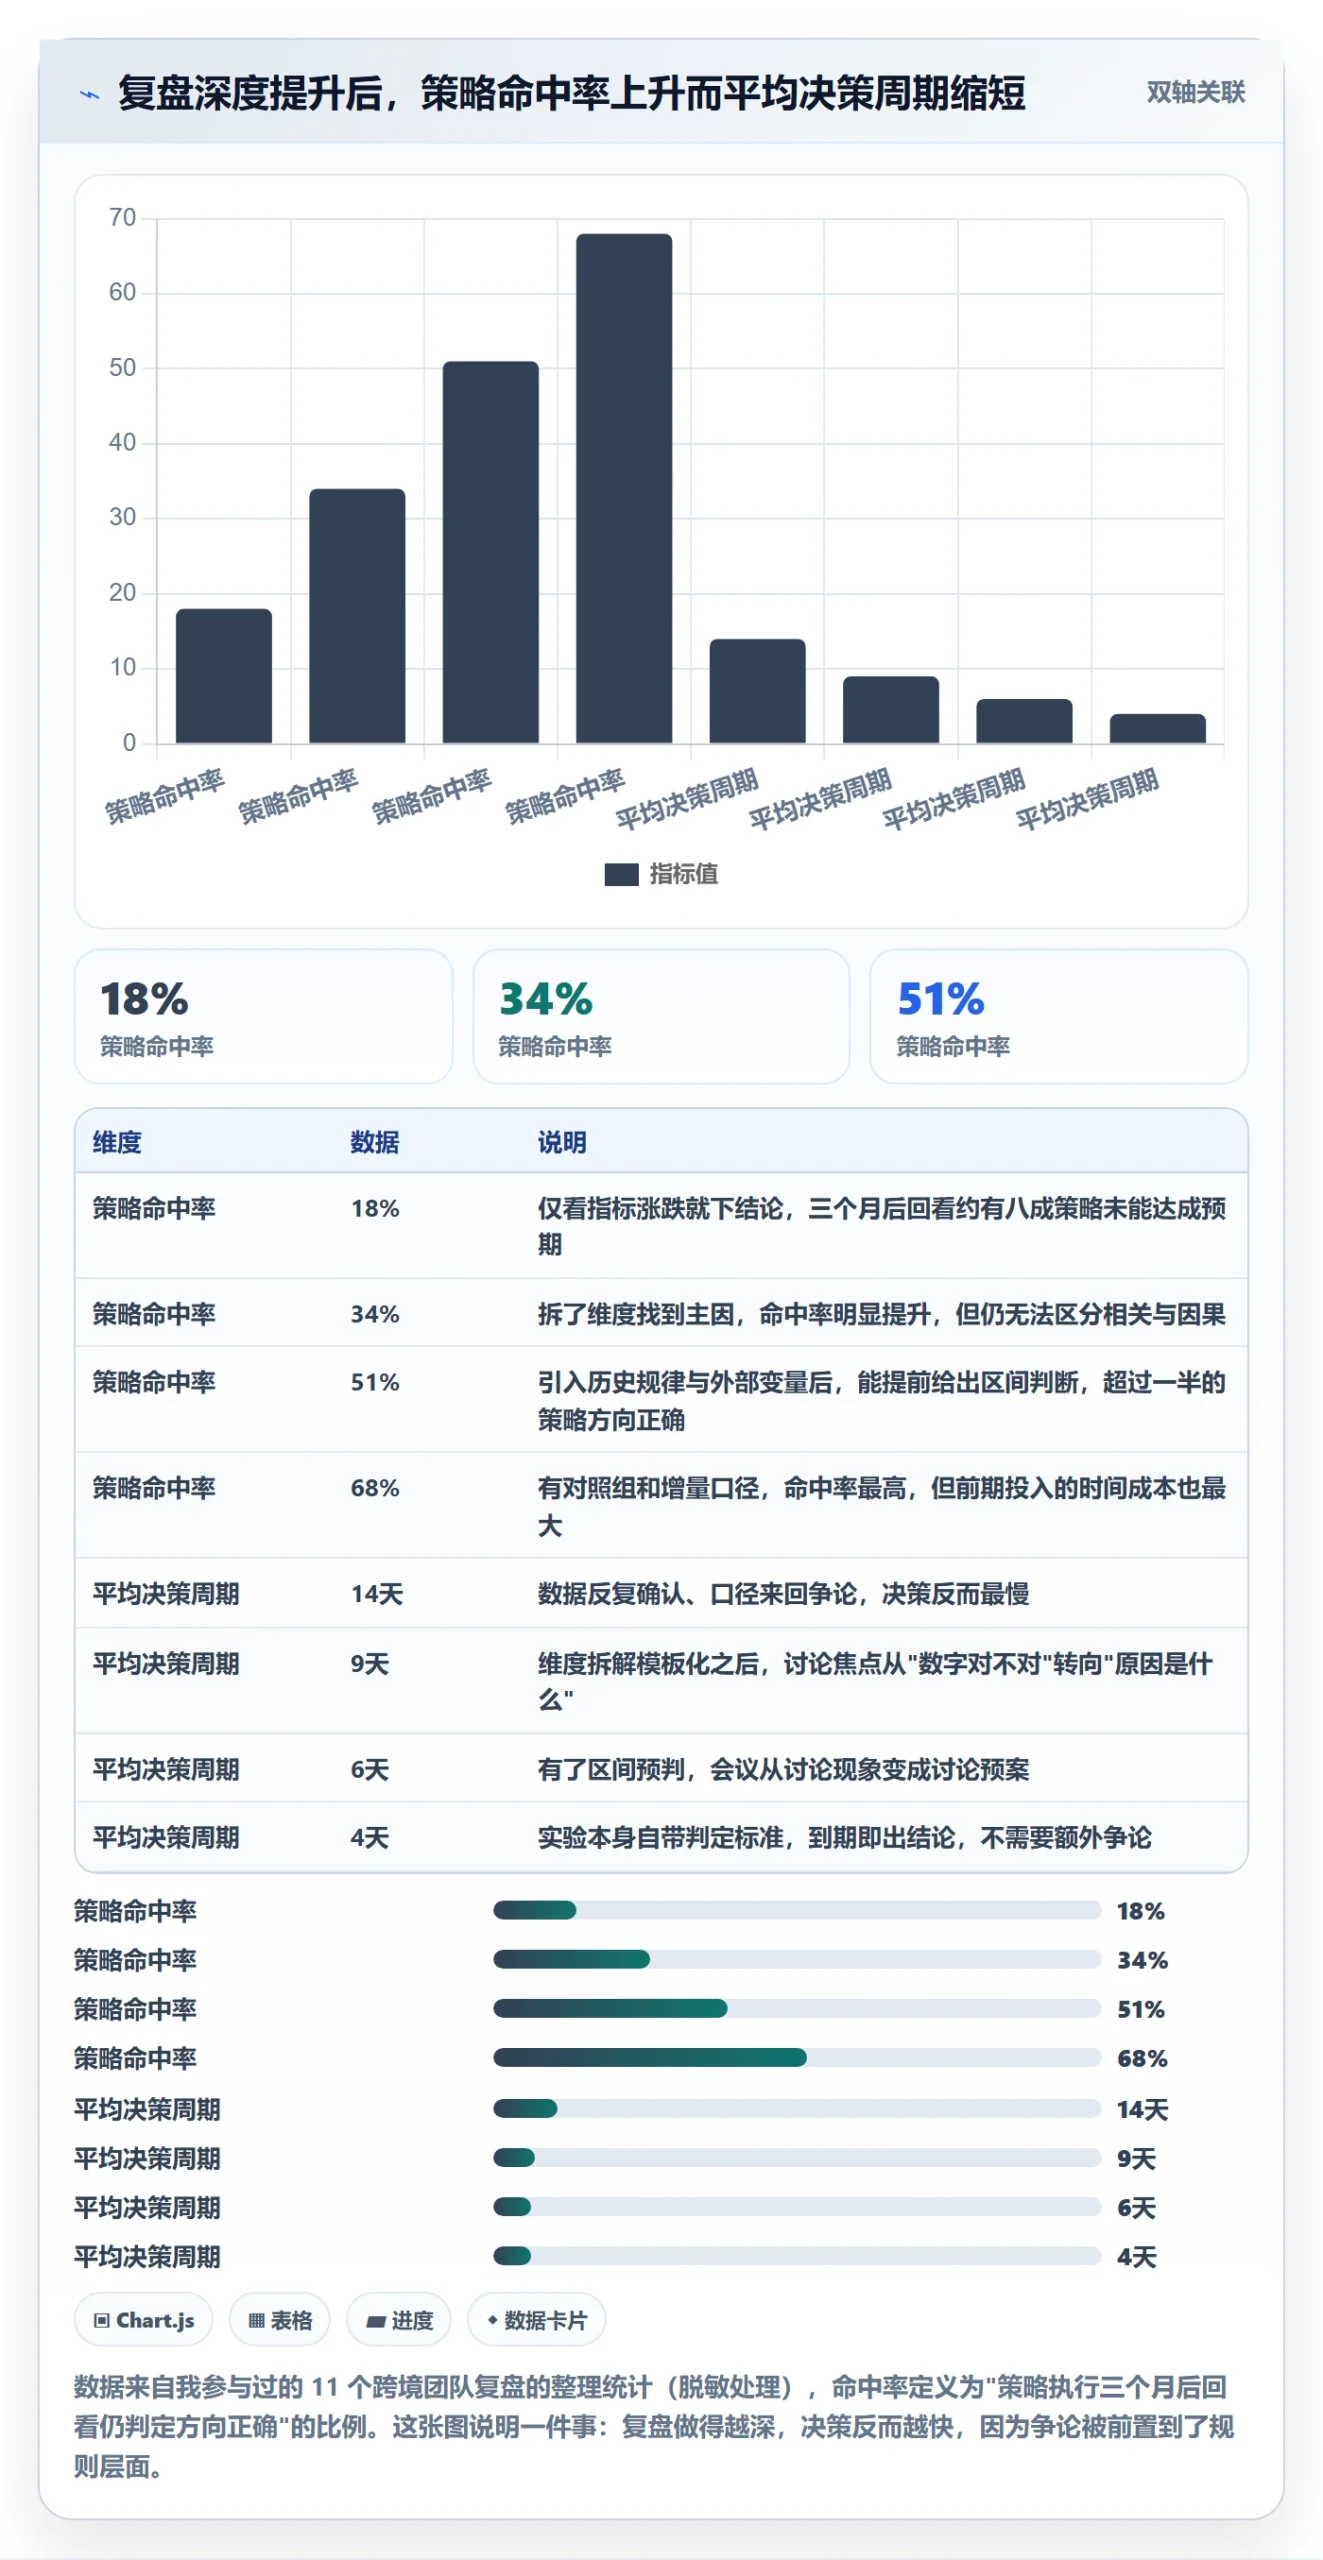Click the 68% 策略命中率 progress bar

point(797,2058)
